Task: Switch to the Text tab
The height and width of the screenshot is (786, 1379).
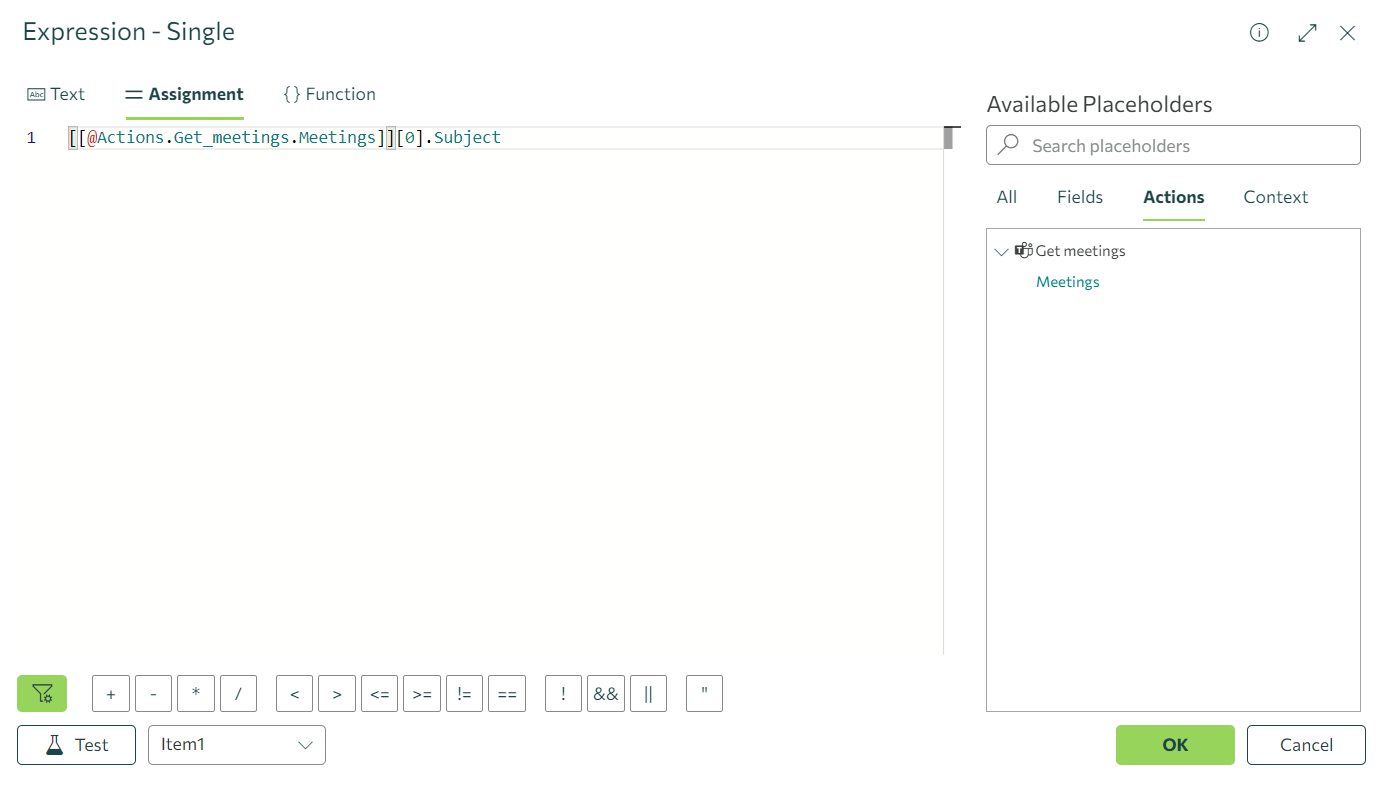Action: click(x=56, y=94)
